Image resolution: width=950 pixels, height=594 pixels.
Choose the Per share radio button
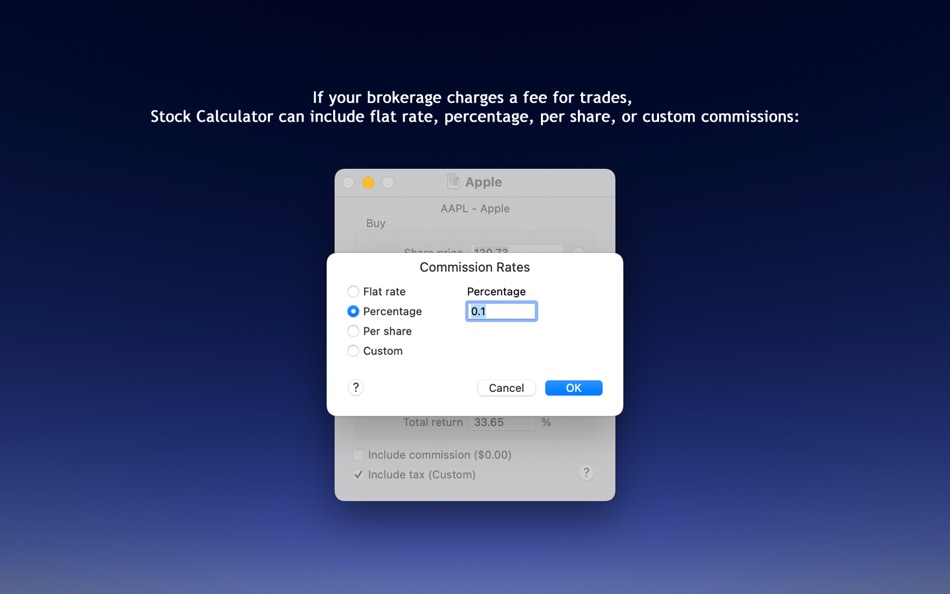(353, 331)
